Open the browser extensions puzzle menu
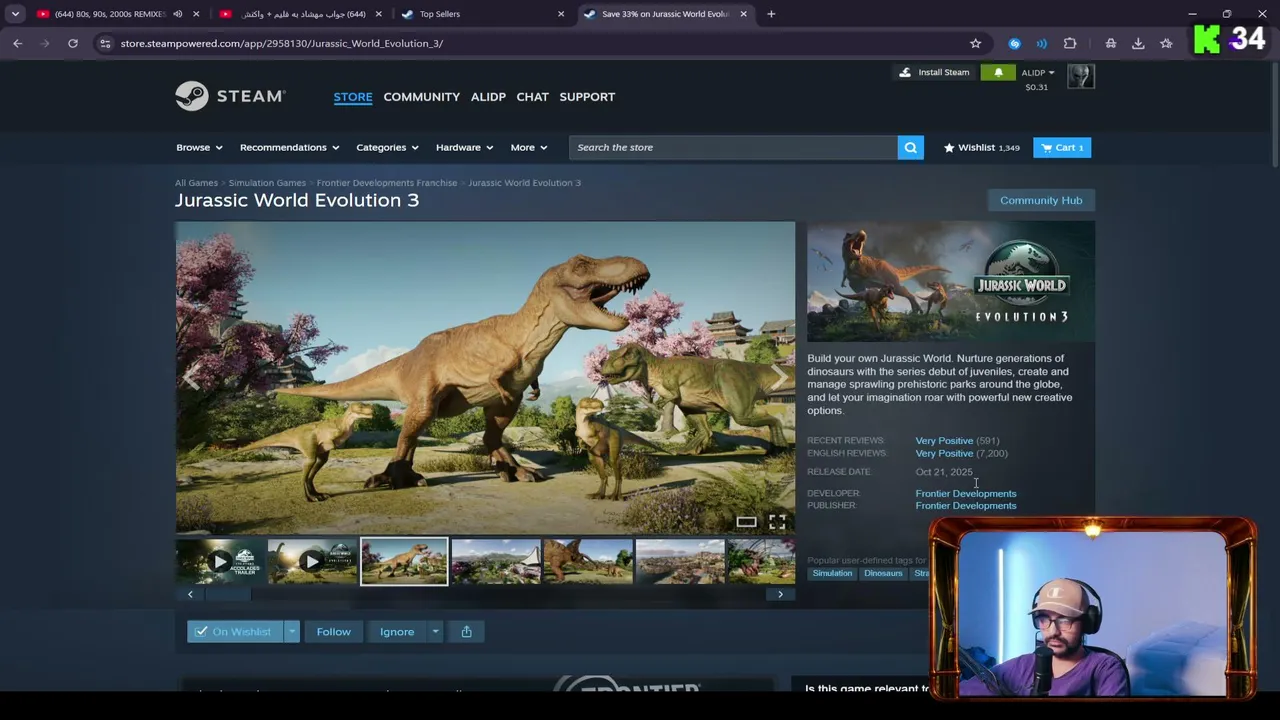This screenshot has height=720, width=1280. [x=1070, y=43]
